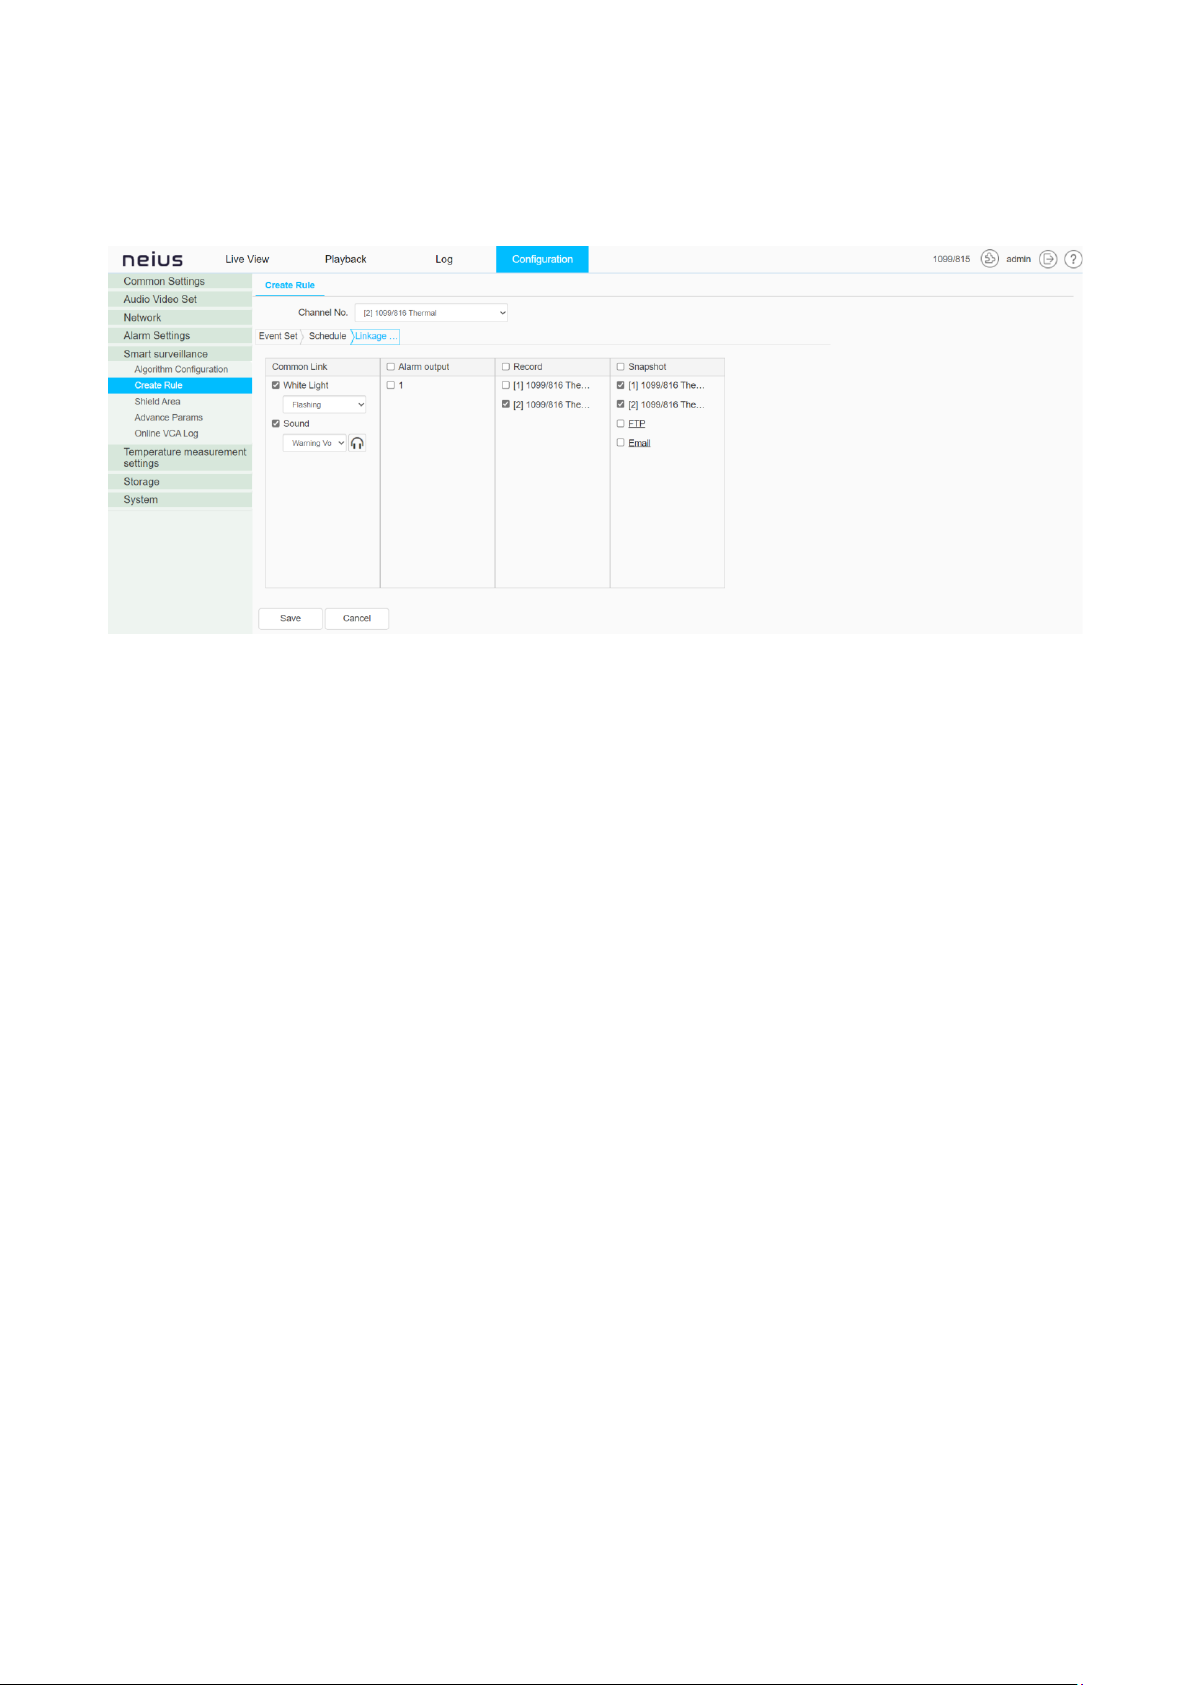Click the FTP link
The image size is (1192, 1685).
[637, 424]
